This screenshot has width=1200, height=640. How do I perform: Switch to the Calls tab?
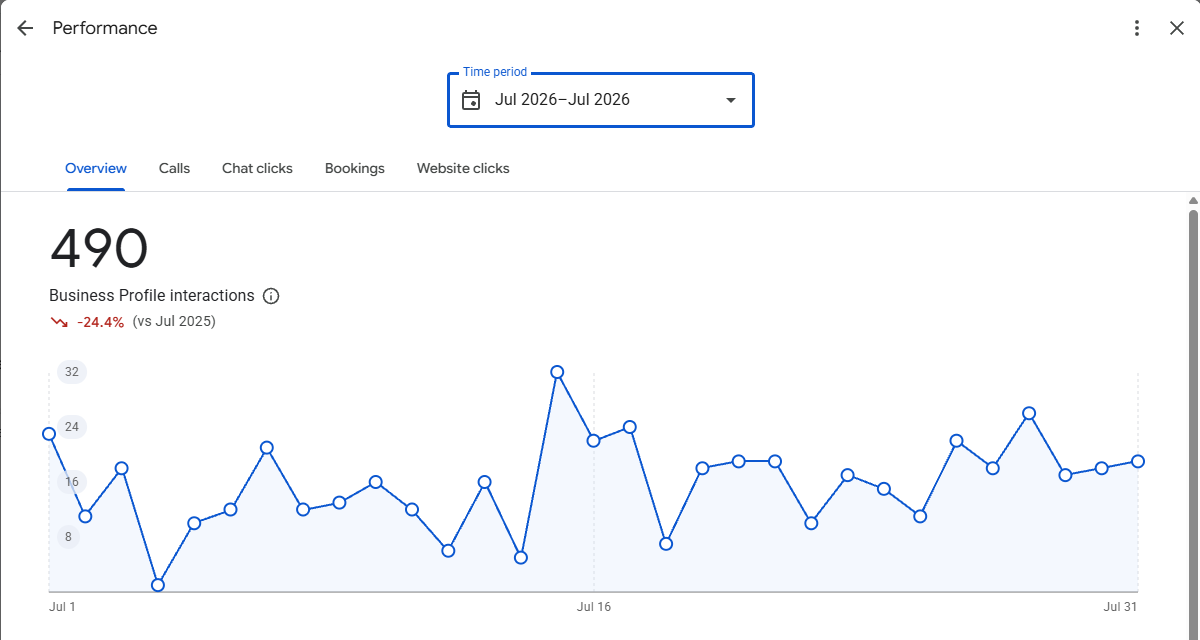(174, 168)
